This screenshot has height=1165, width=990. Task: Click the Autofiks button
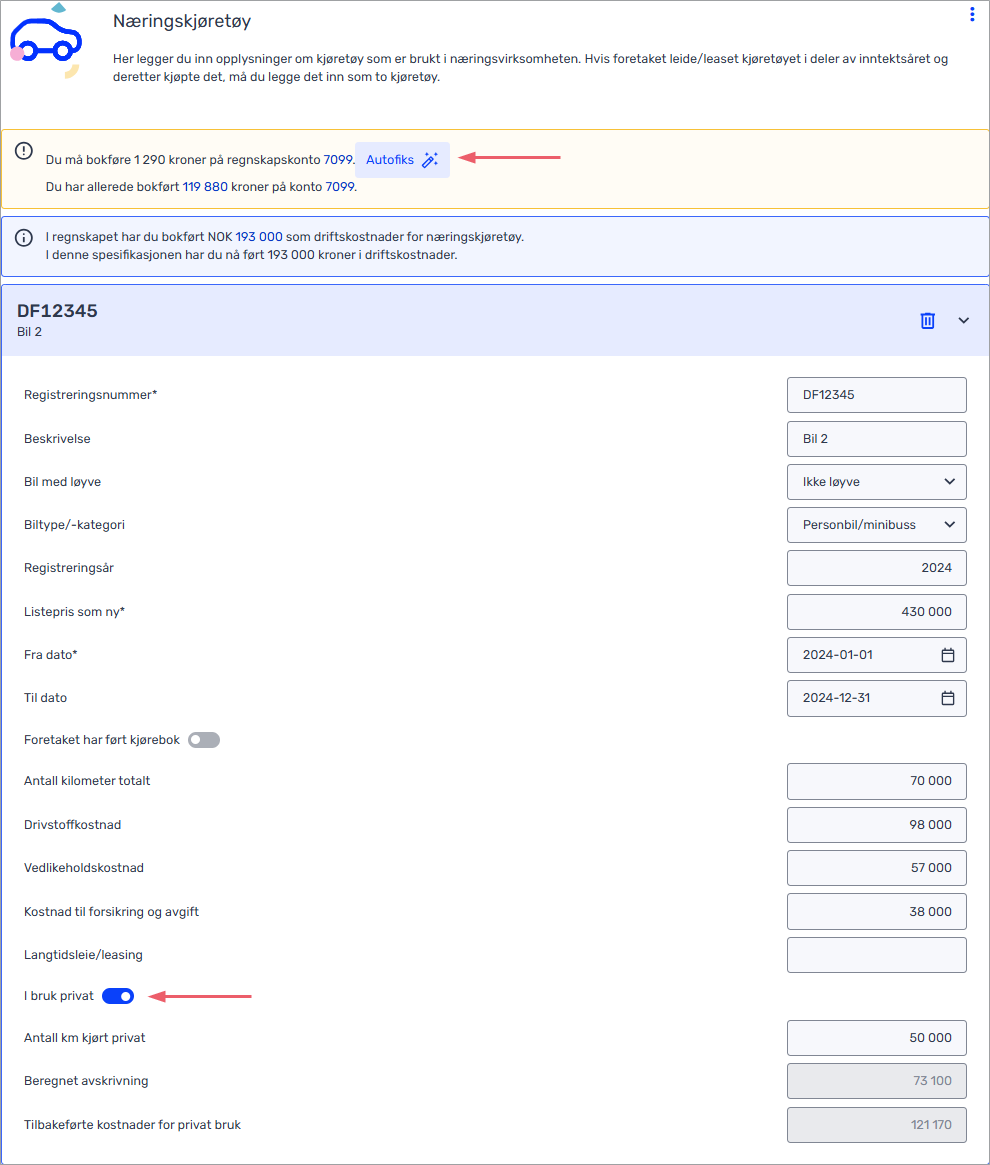coord(402,160)
